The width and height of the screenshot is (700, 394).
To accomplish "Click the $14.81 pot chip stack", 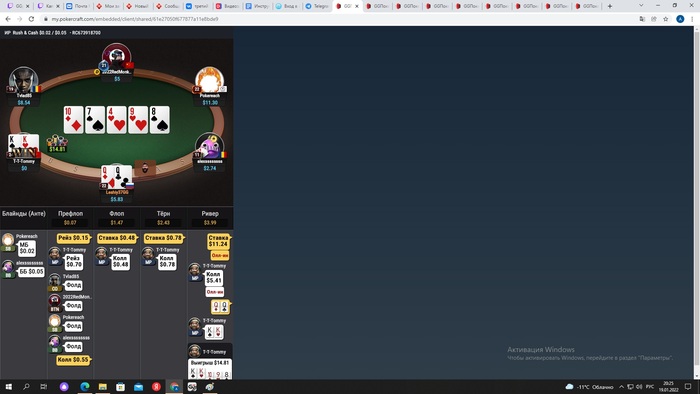I will click(57, 144).
